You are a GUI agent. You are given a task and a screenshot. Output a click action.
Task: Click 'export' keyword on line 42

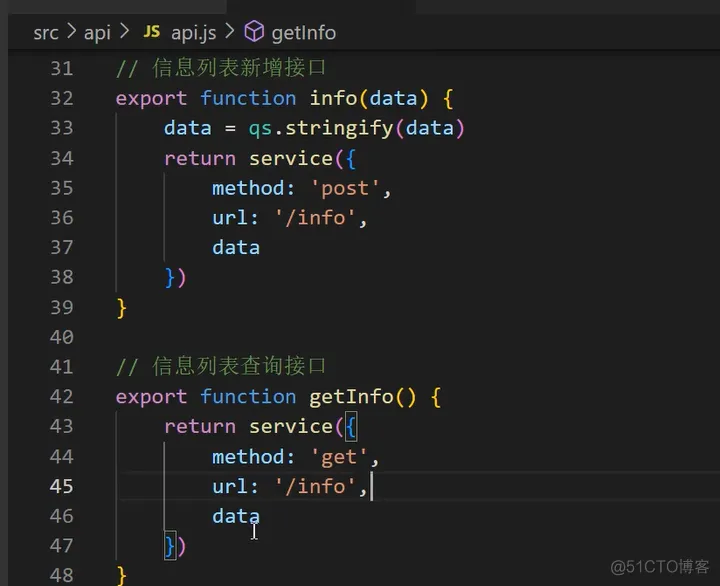click(151, 396)
